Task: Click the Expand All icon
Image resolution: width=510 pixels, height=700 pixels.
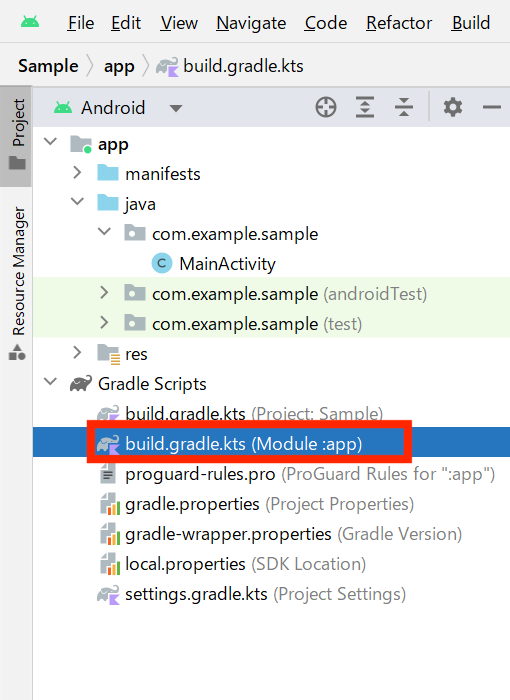Action: (x=365, y=107)
